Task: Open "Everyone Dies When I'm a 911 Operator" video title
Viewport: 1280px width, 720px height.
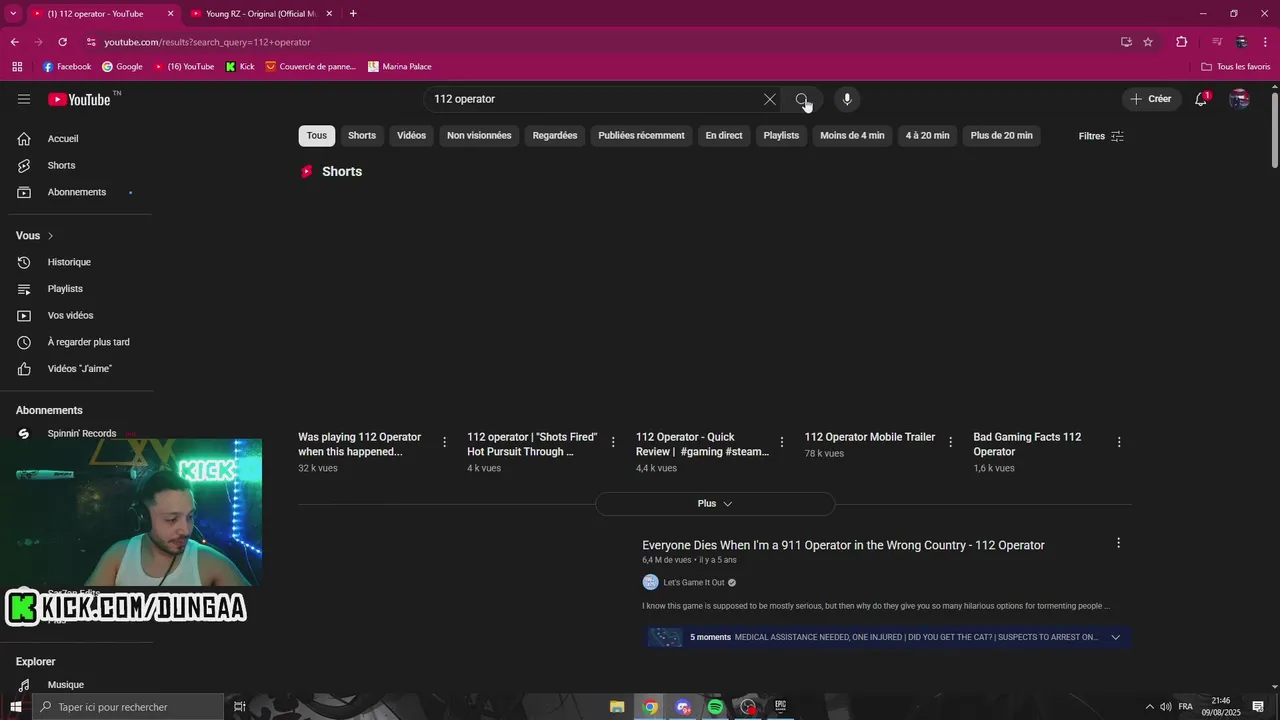Action: (843, 545)
